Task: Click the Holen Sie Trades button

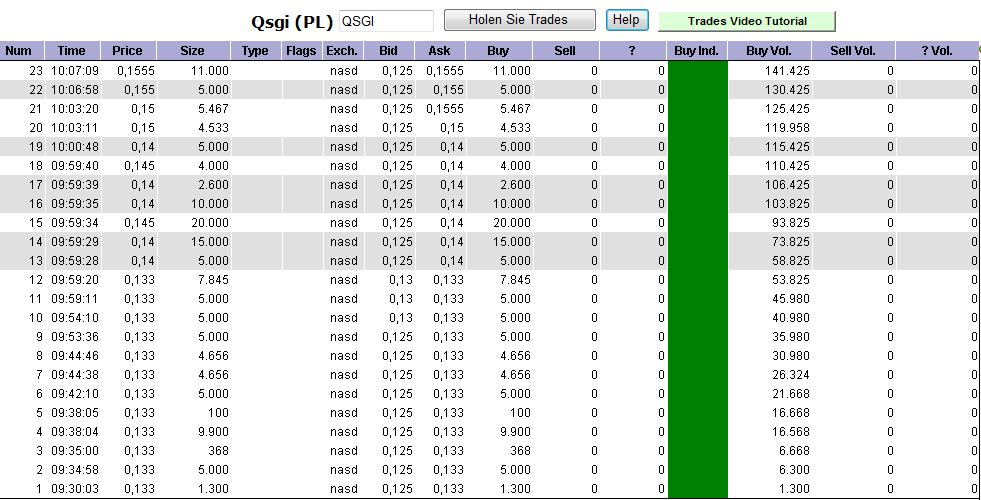Action: [519, 20]
